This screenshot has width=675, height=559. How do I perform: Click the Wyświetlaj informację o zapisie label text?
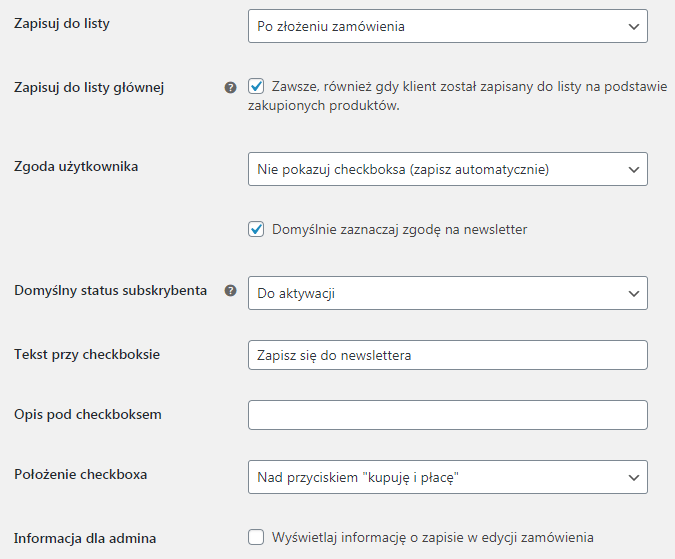[433, 537]
